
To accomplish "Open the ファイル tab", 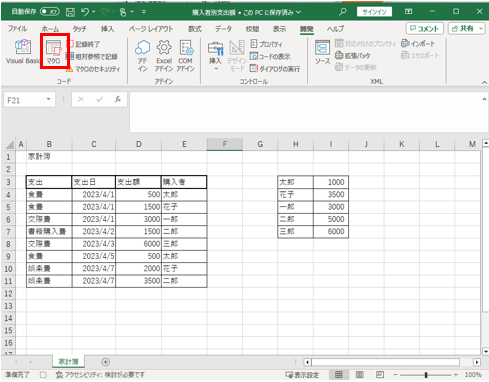I will pos(17,29).
